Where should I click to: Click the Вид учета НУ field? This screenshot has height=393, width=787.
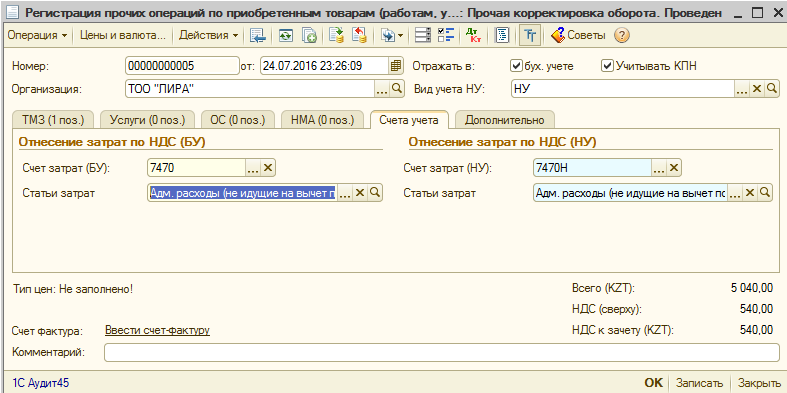(623, 89)
